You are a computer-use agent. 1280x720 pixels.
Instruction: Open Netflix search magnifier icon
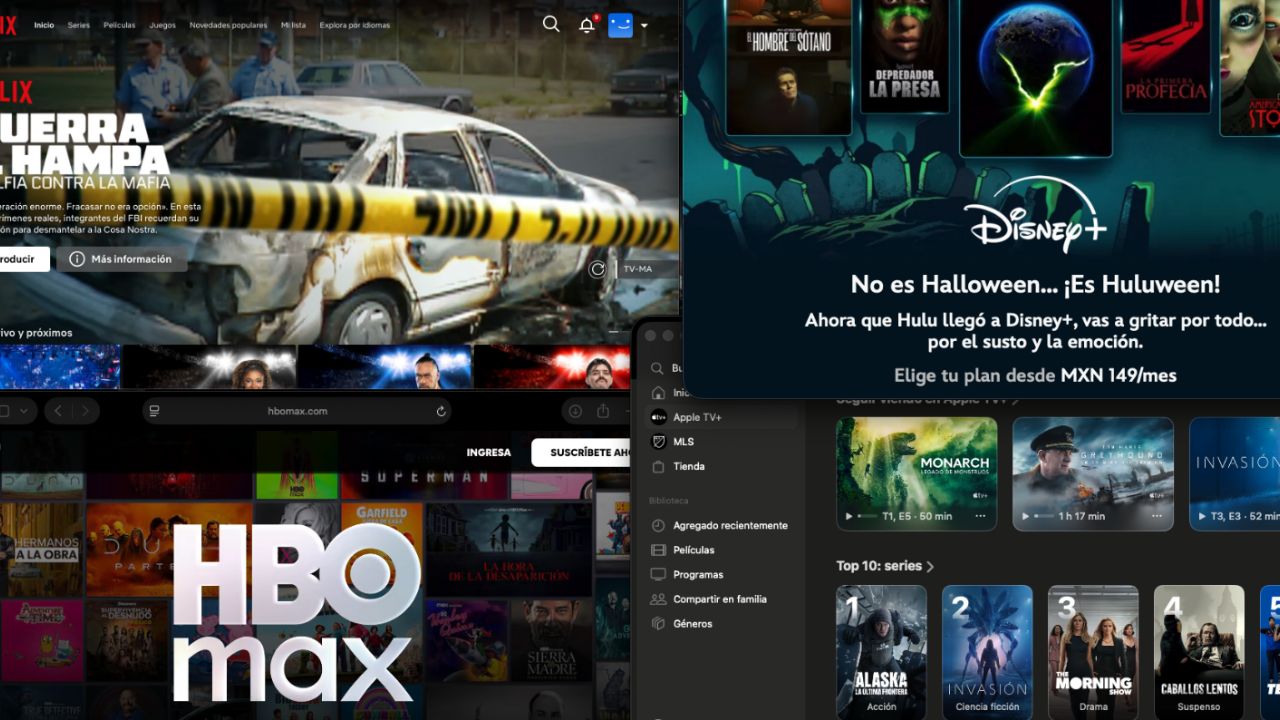coord(551,24)
